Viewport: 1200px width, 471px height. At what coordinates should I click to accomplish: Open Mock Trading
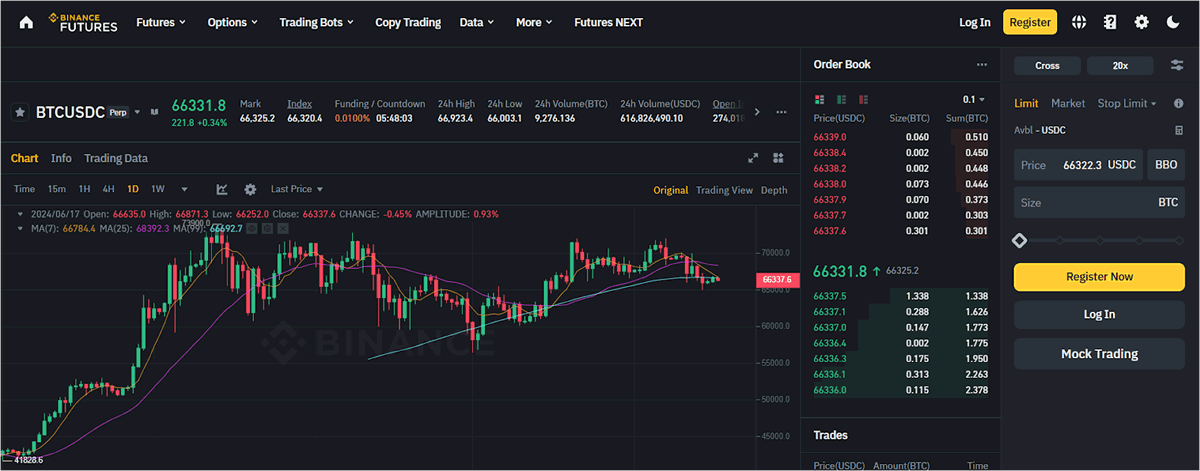[x=1100, y=353]
